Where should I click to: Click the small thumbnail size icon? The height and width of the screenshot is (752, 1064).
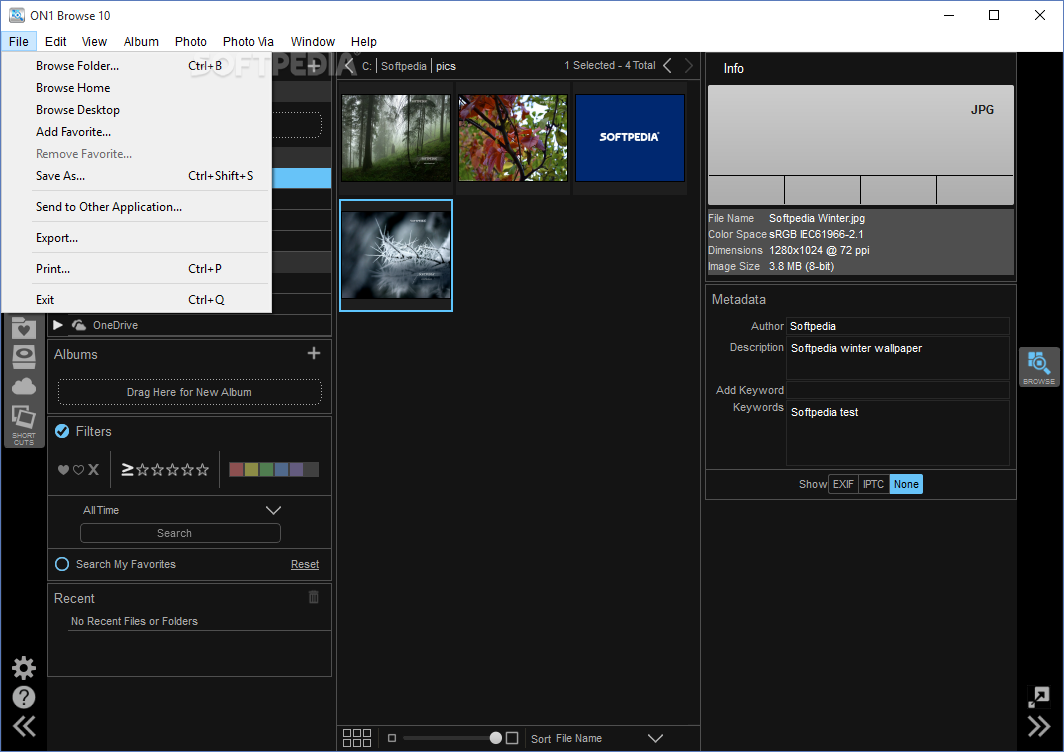coord(392,738)
